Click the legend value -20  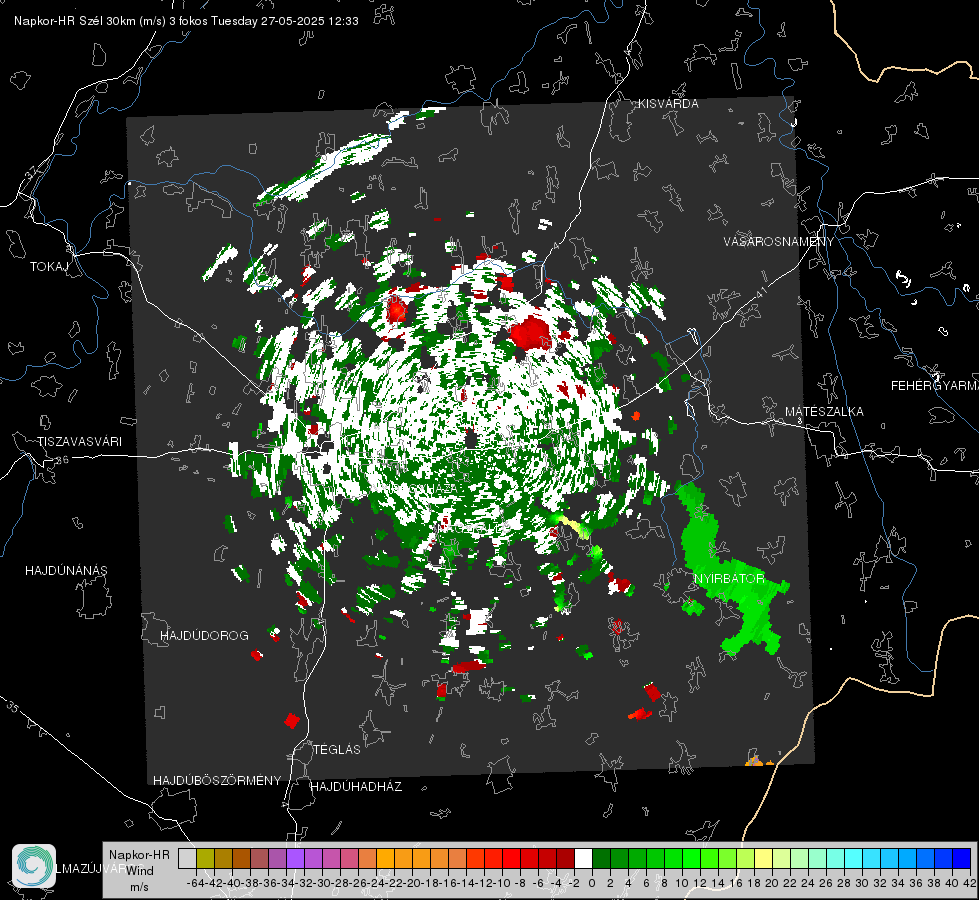coord(412,883)
